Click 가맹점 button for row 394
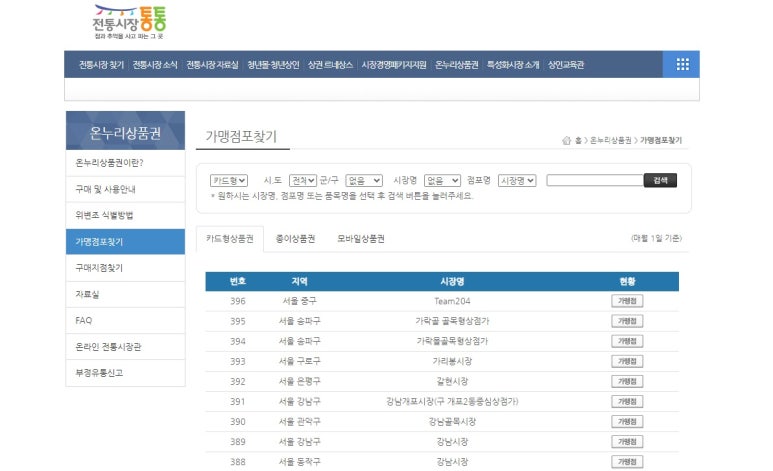Screen dimensions: 773x471 tap(627, 341)
